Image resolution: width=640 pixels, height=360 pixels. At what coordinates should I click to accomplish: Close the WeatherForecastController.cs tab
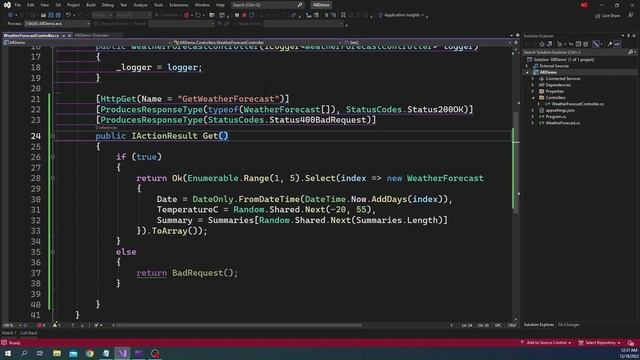pos(69,36)
